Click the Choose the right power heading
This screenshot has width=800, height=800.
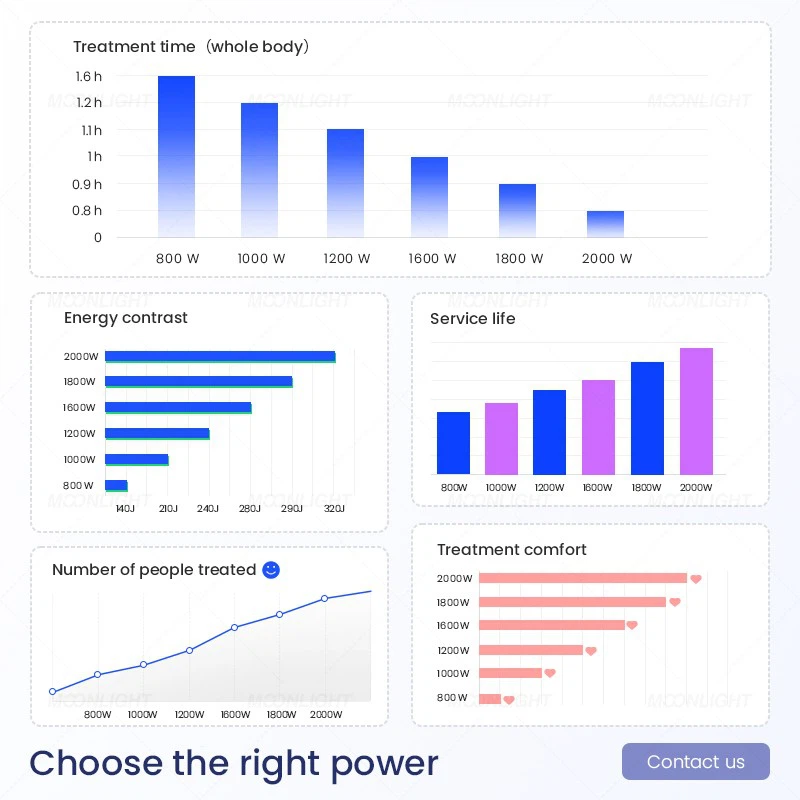234,764
